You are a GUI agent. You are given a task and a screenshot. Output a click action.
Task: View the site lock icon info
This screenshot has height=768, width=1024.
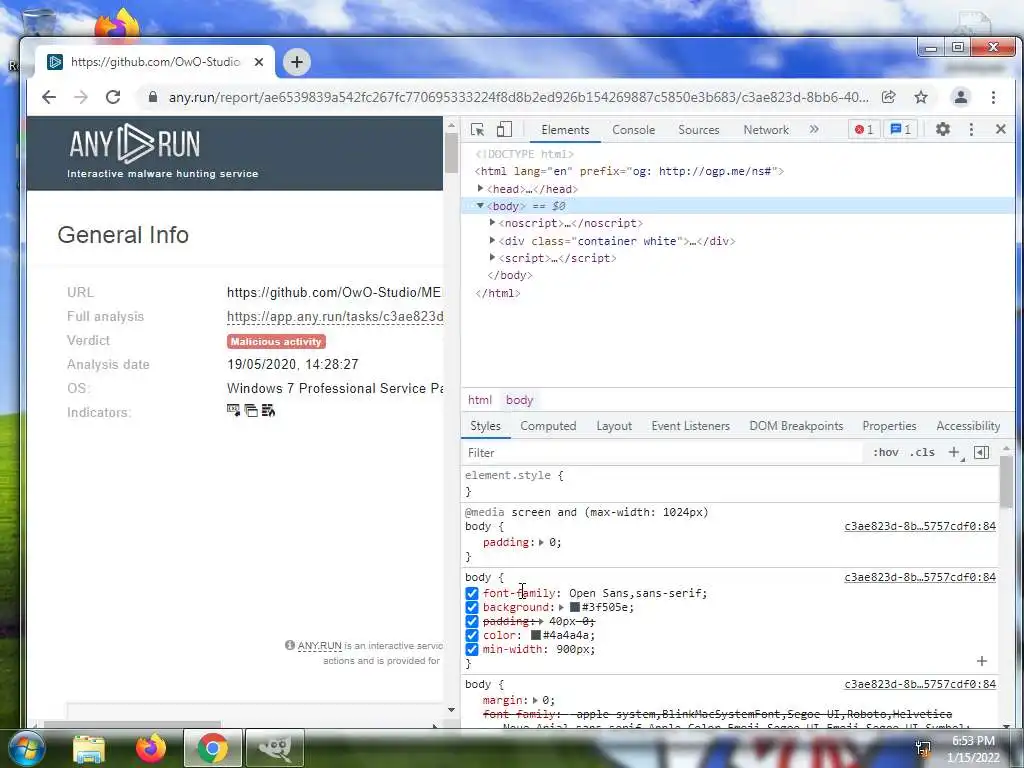coord(153,97)
